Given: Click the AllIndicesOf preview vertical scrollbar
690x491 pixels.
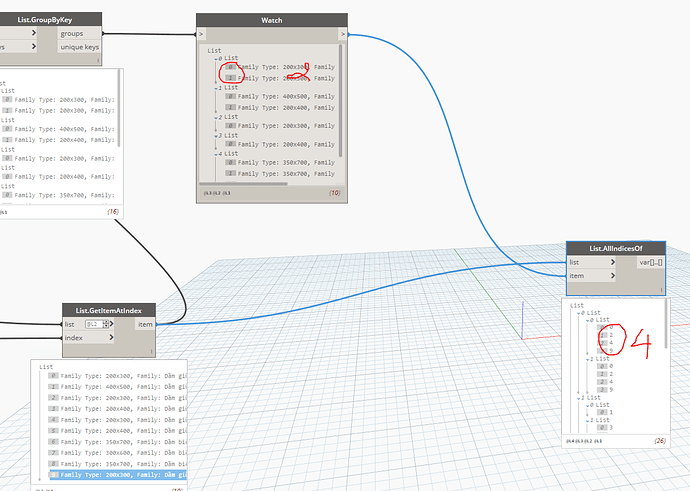Looking at the screenshot, I should click(666, 323).
